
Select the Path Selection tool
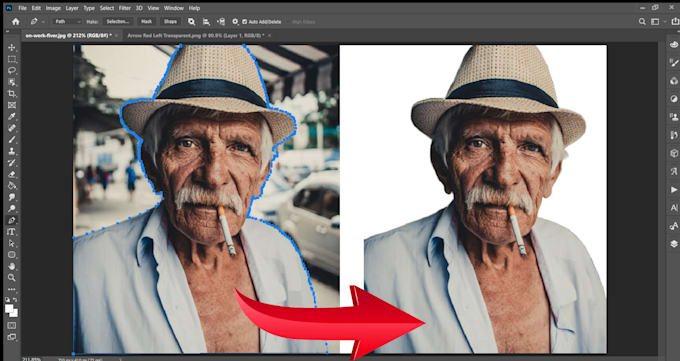pyautogui.click(x=12, y=243)
